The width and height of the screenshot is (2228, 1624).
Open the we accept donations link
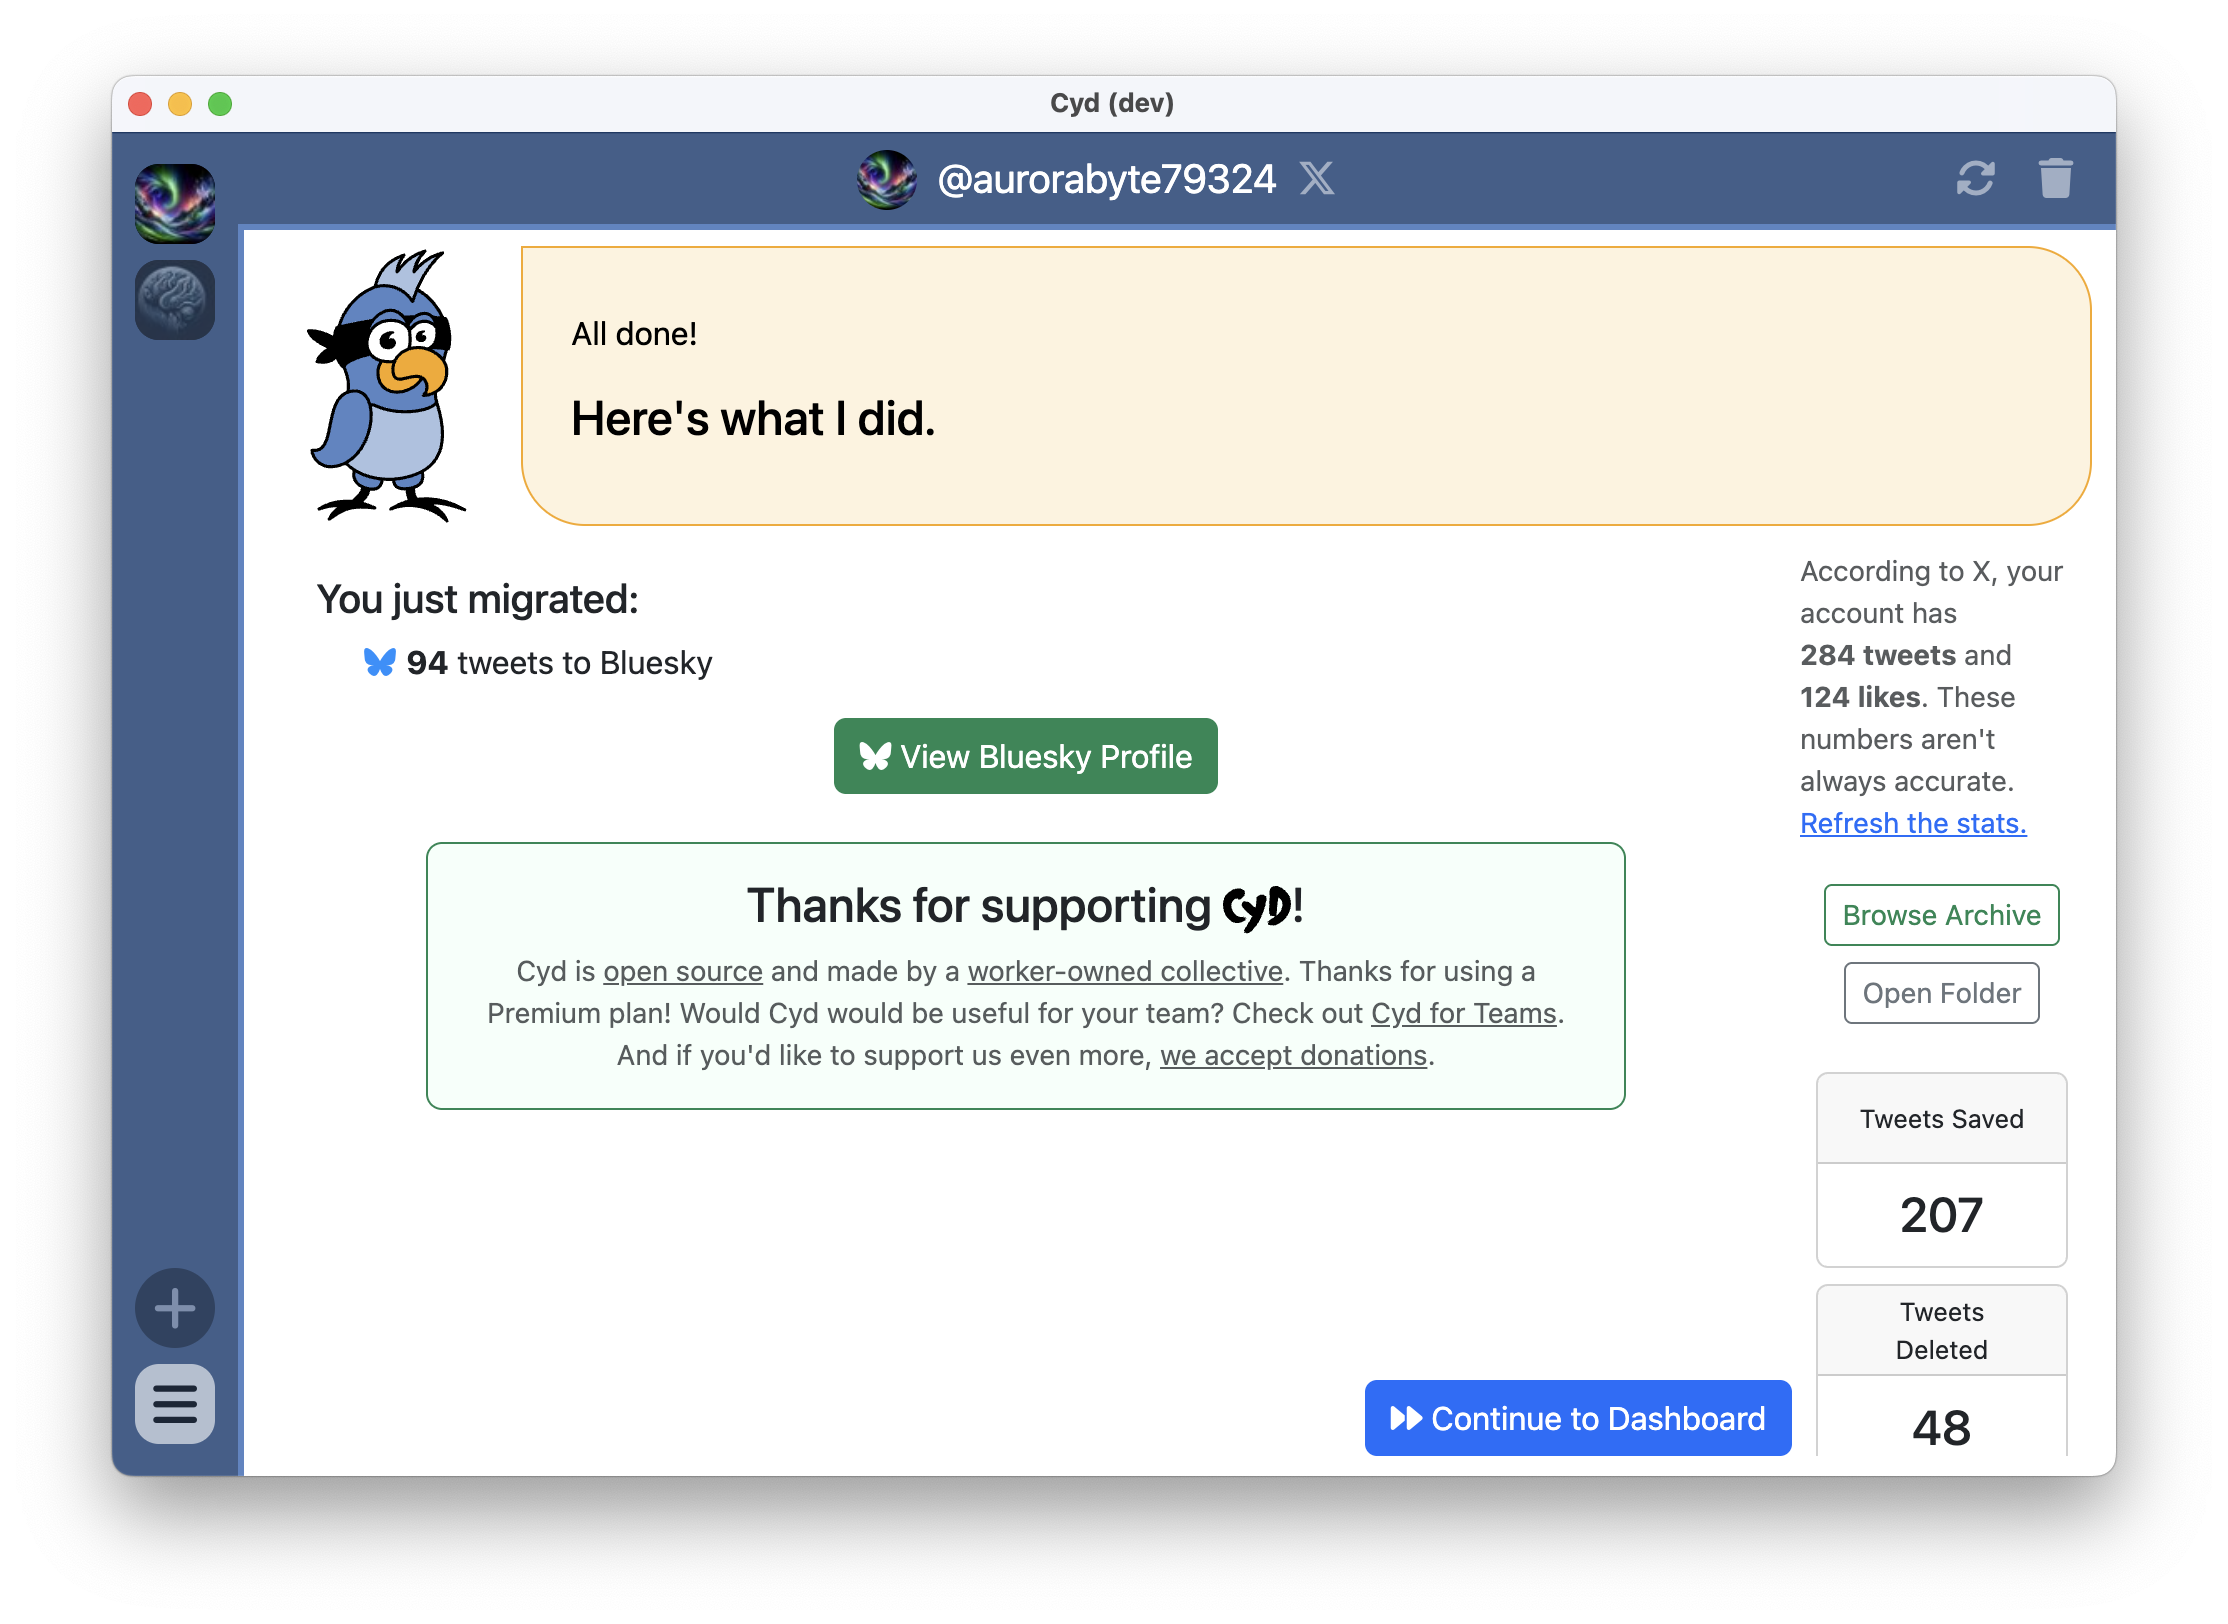[1292, 1054]
